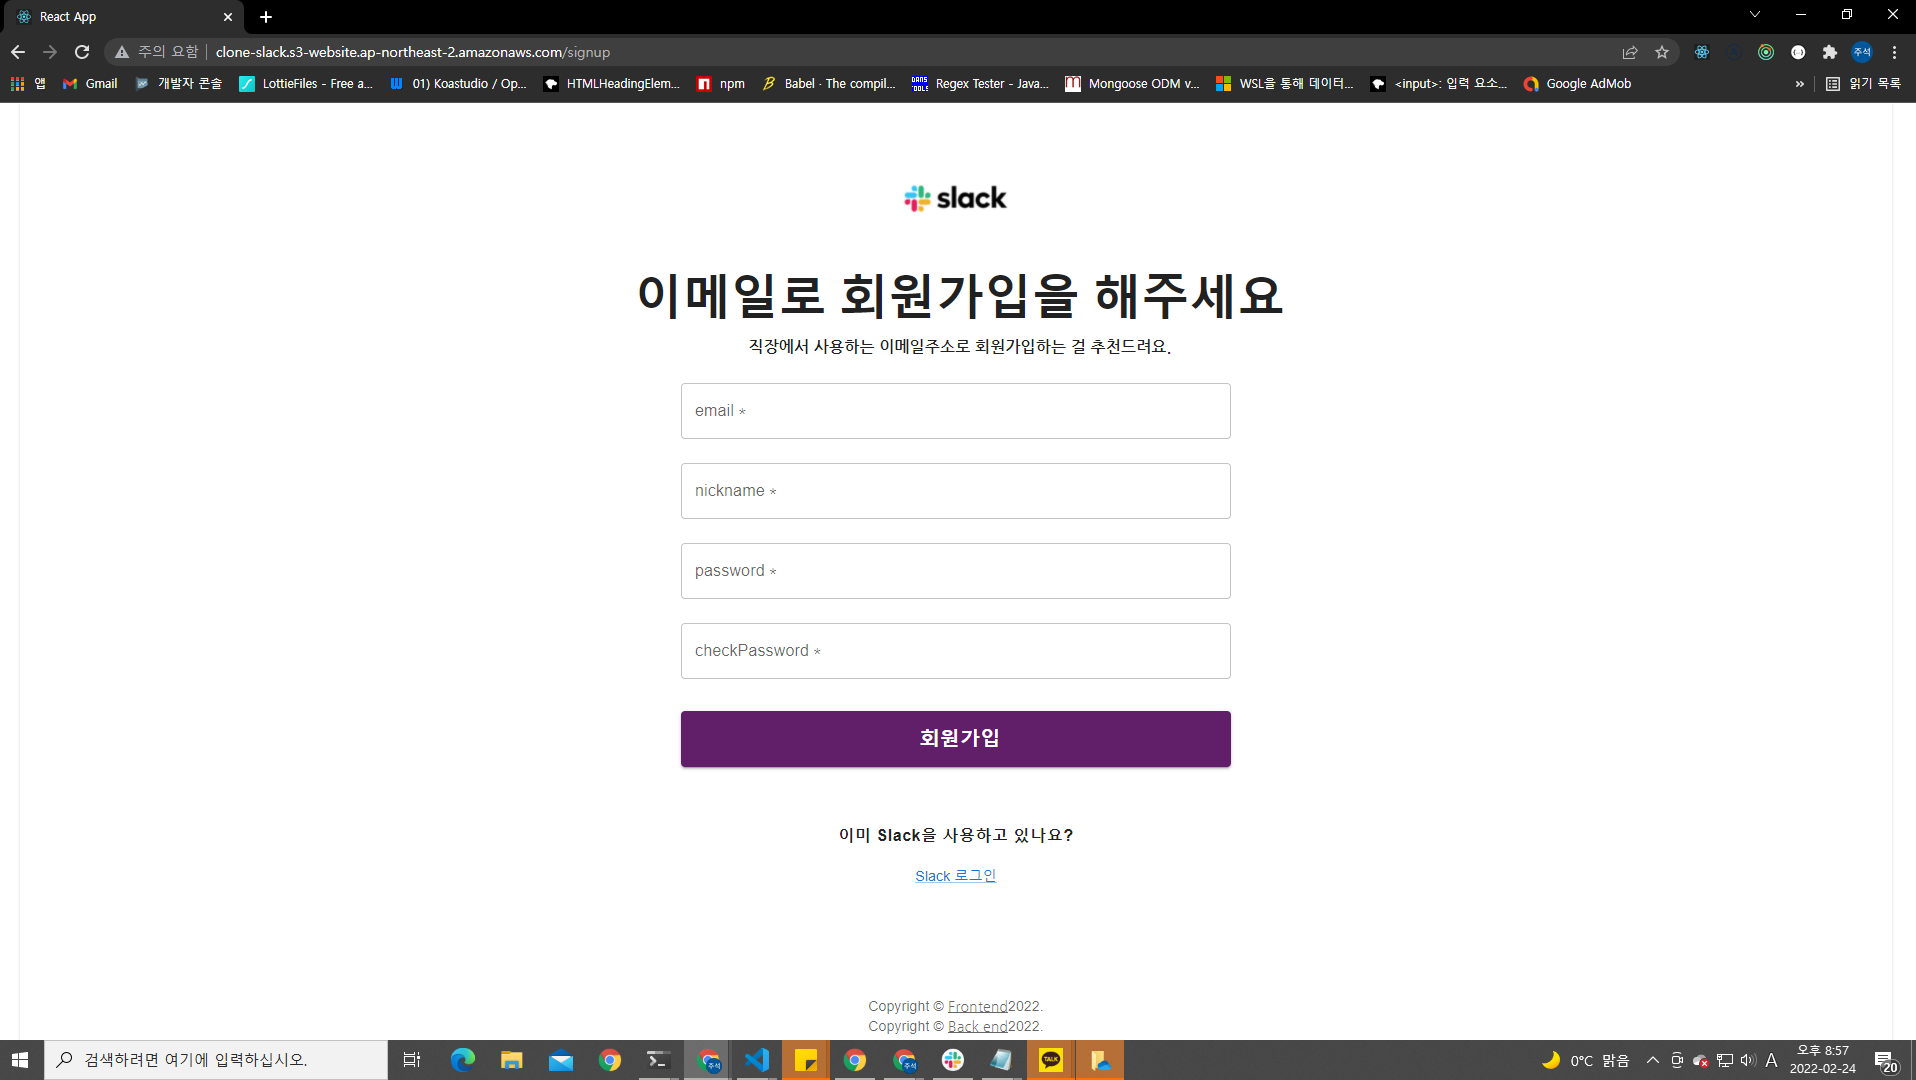Click the email input field
Screen dimensions: 1916x1080
click(955, 411)
